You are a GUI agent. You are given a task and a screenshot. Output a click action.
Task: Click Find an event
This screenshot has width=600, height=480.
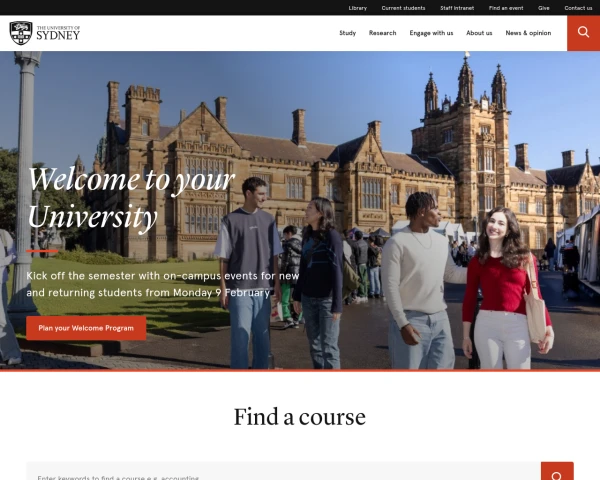pyautogui.click(x=506, y=8)
